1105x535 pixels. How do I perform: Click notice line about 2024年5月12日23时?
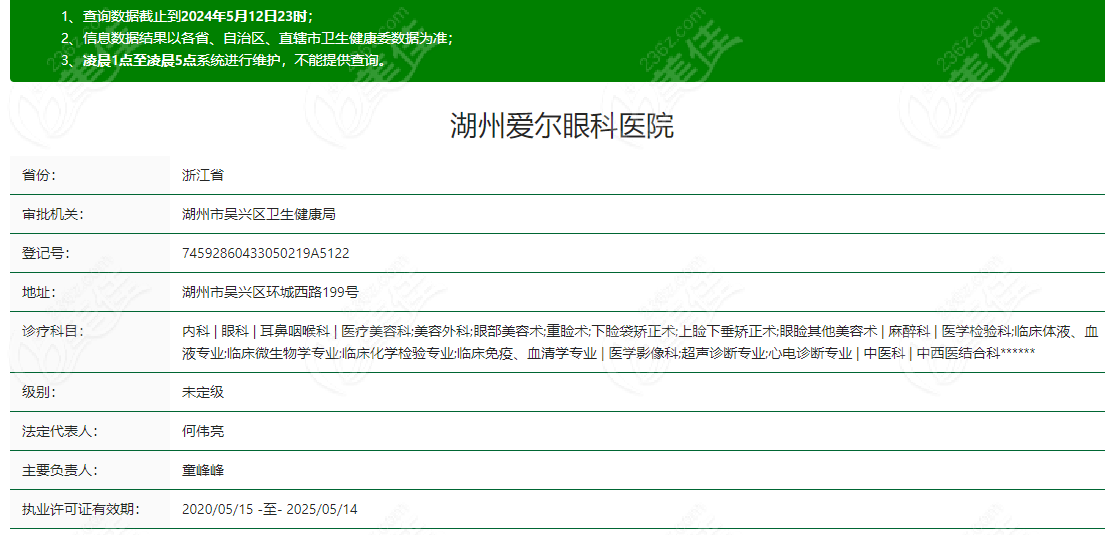(187, 17)
